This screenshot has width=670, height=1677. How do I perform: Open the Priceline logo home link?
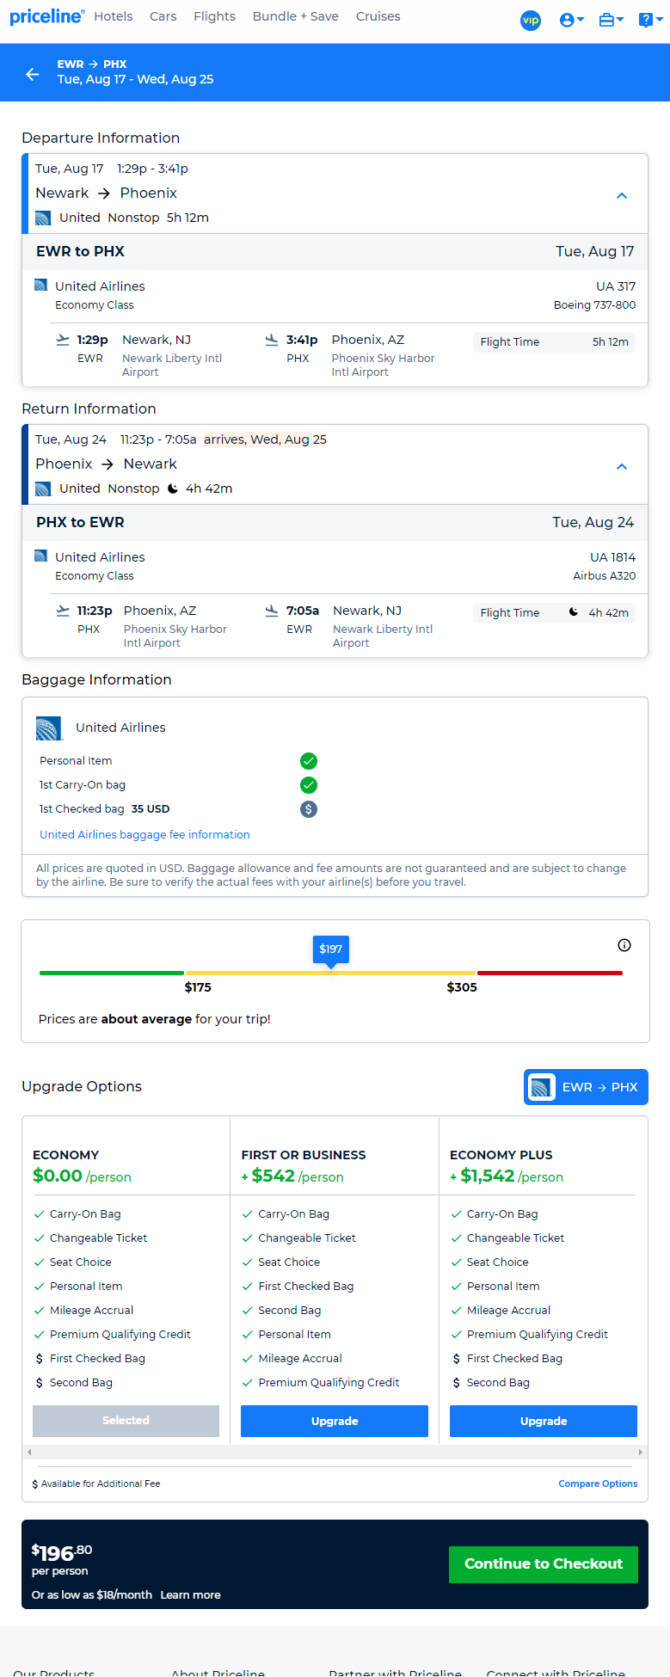47,17
